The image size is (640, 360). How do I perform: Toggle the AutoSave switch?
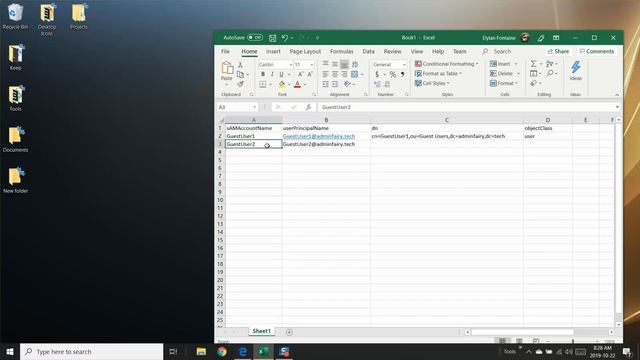[255, 38]
